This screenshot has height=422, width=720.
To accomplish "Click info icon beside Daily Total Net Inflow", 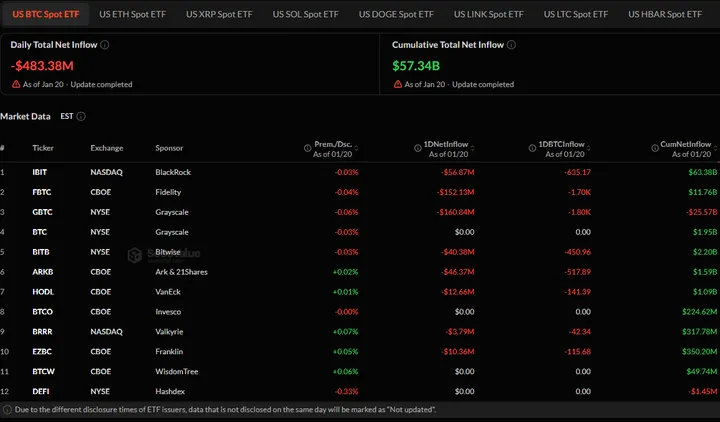I will pos(105,45).
